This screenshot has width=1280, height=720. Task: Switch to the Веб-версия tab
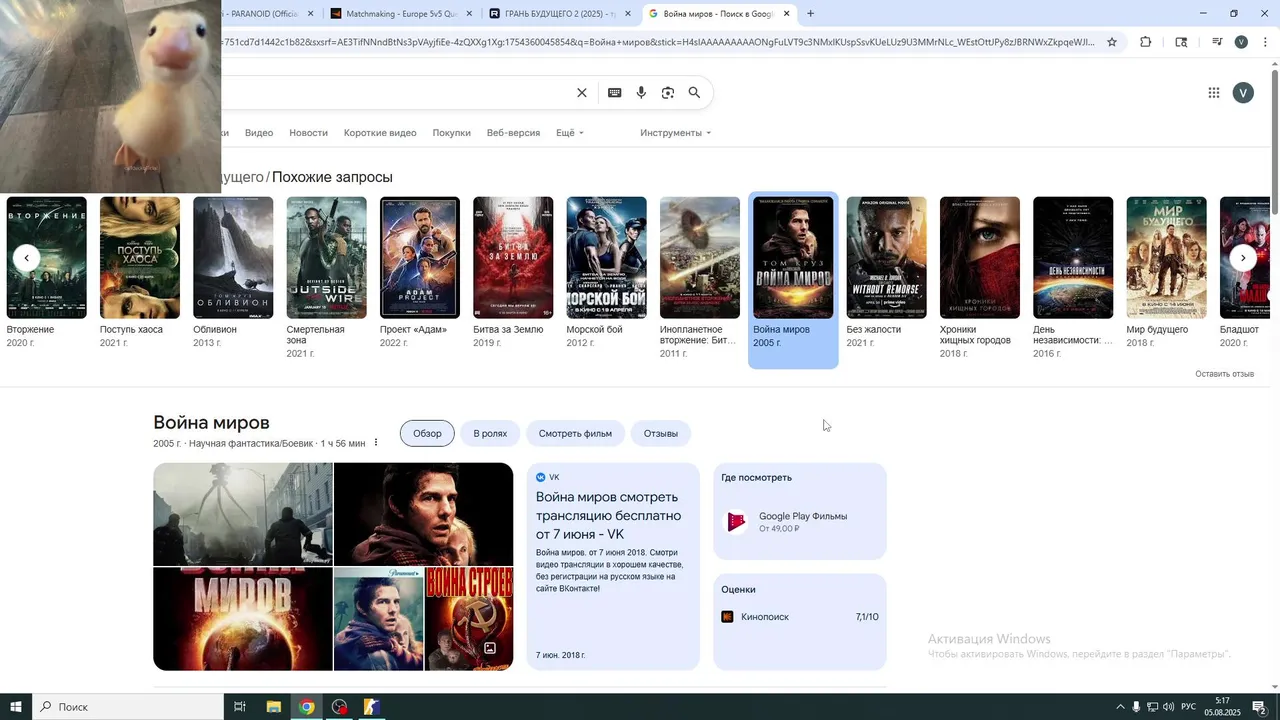[x=513, y=133]
